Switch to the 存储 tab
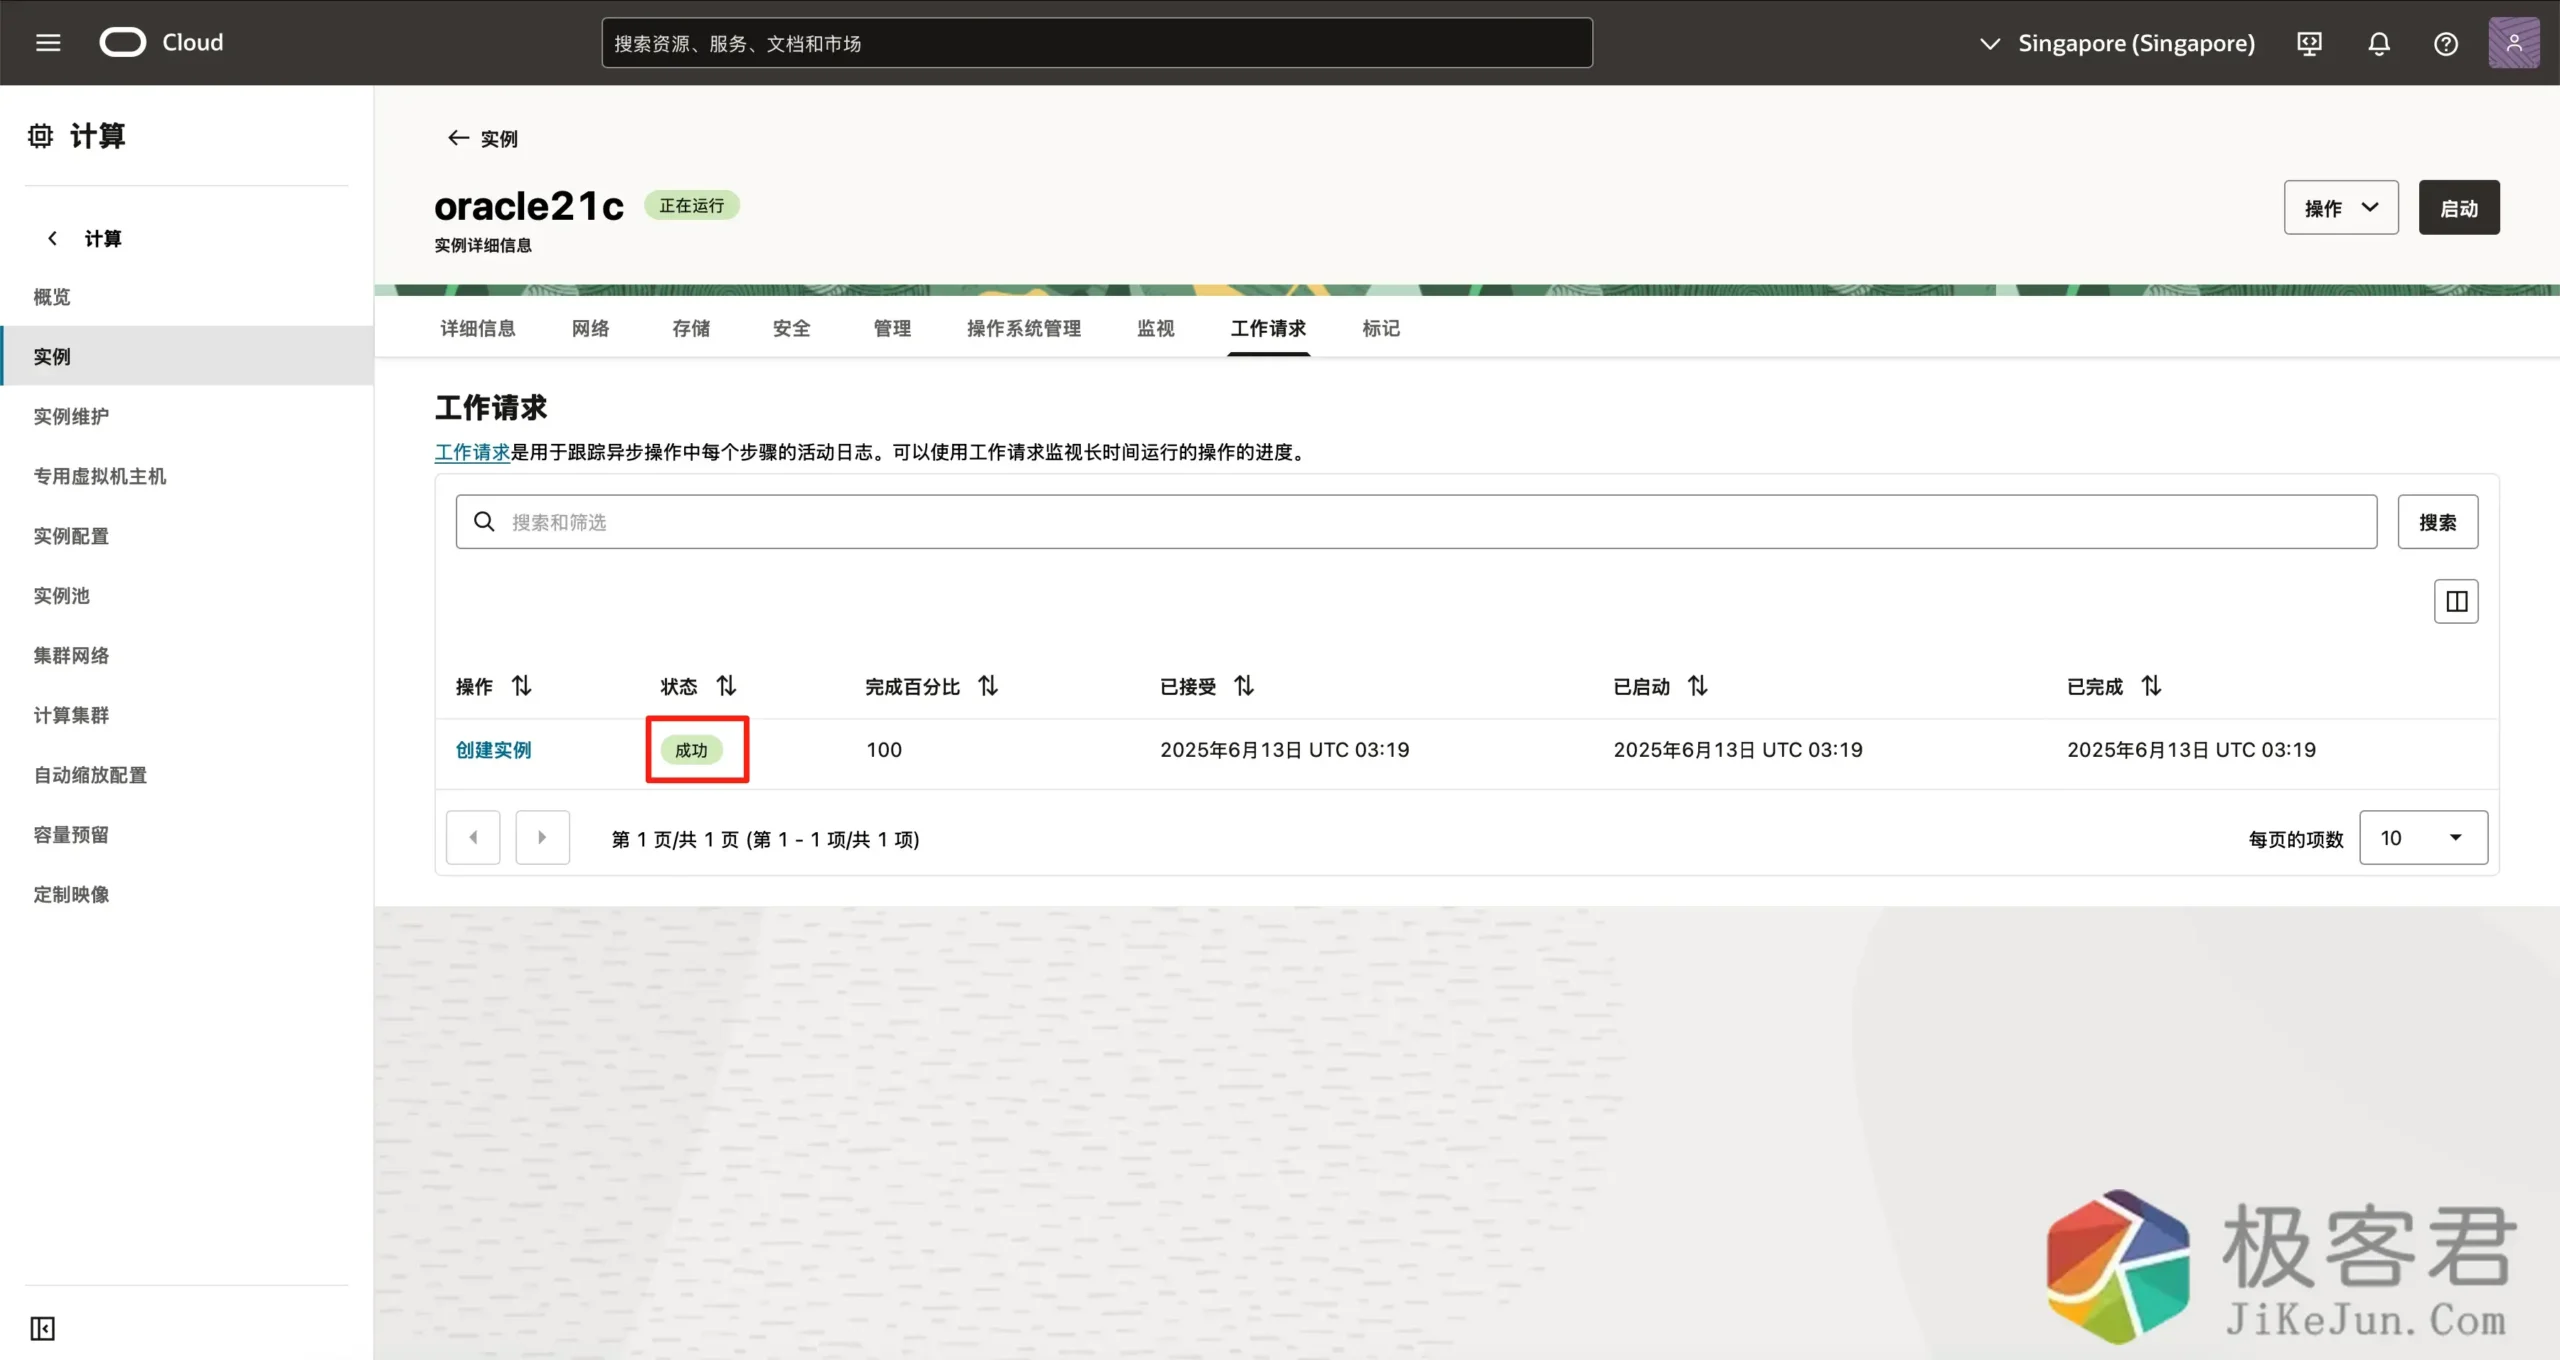 691,328
